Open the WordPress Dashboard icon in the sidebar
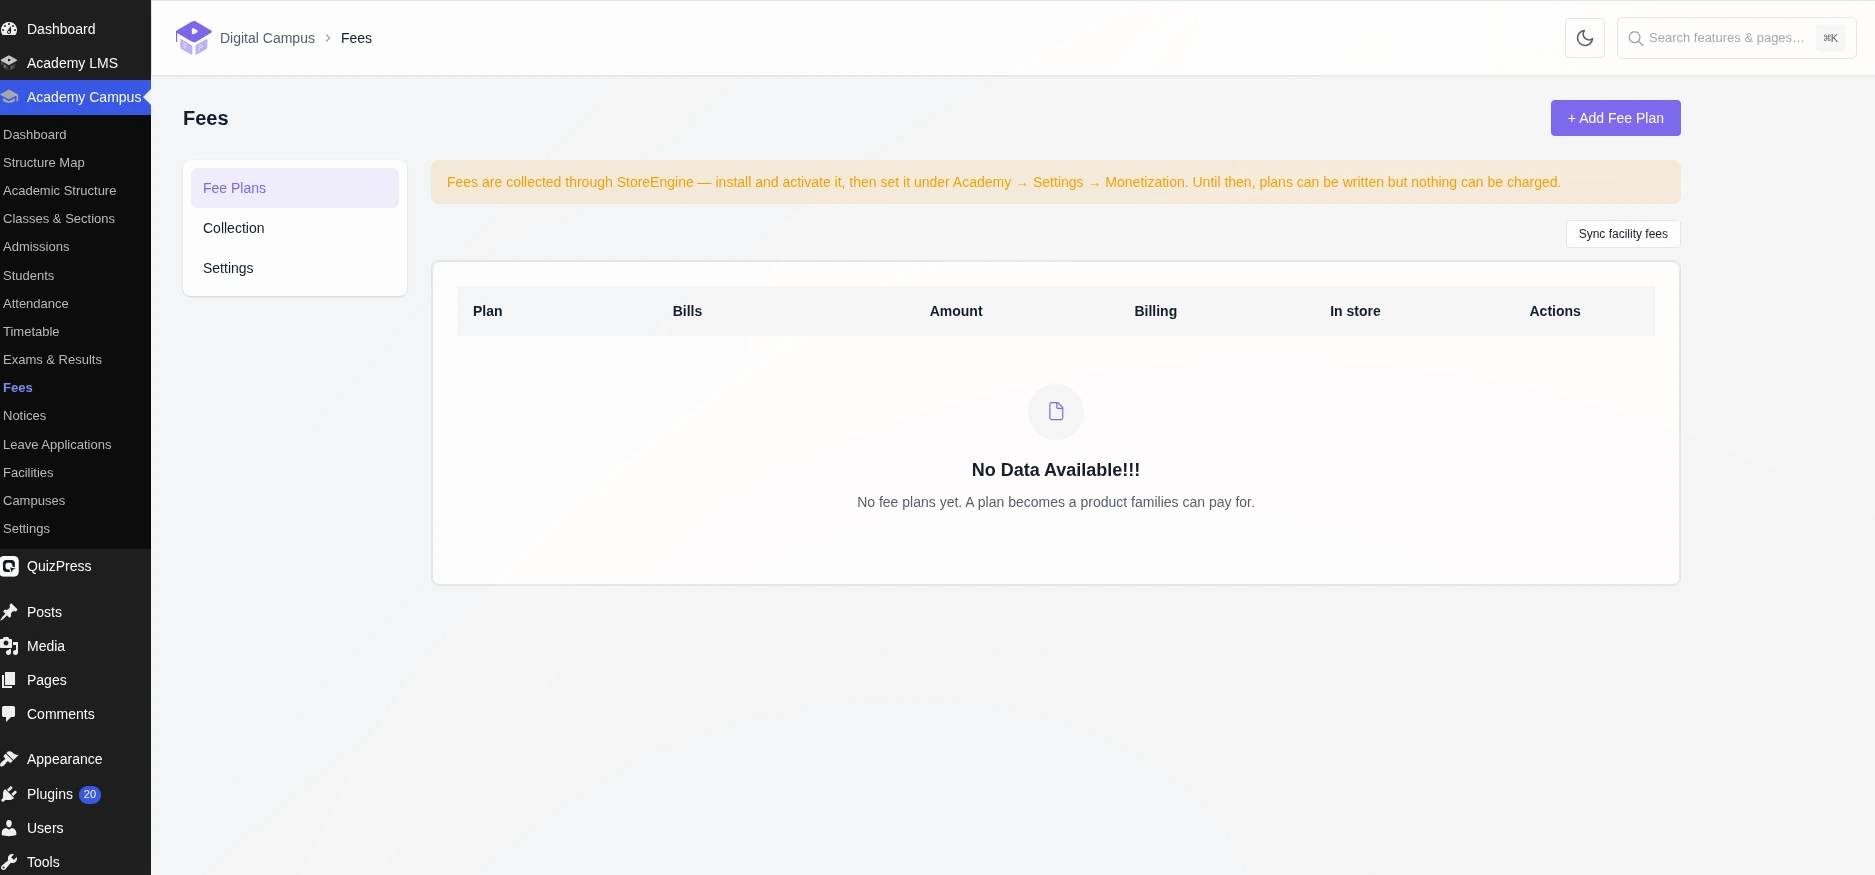1875x875 pixels. click(x=10, y=29)
